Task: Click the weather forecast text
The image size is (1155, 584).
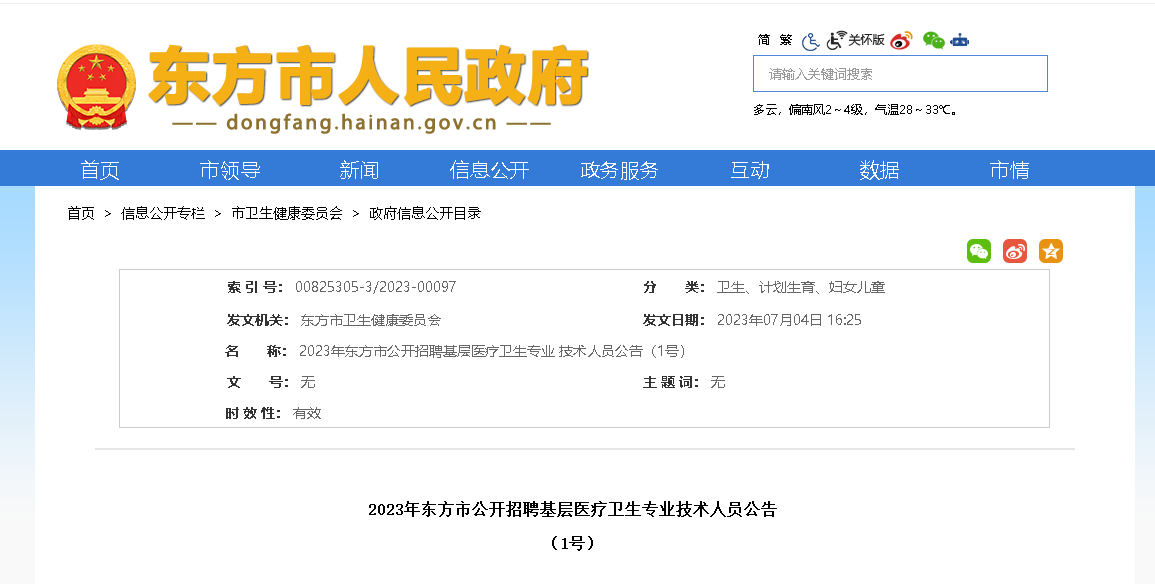Action: tap(855, 110)
